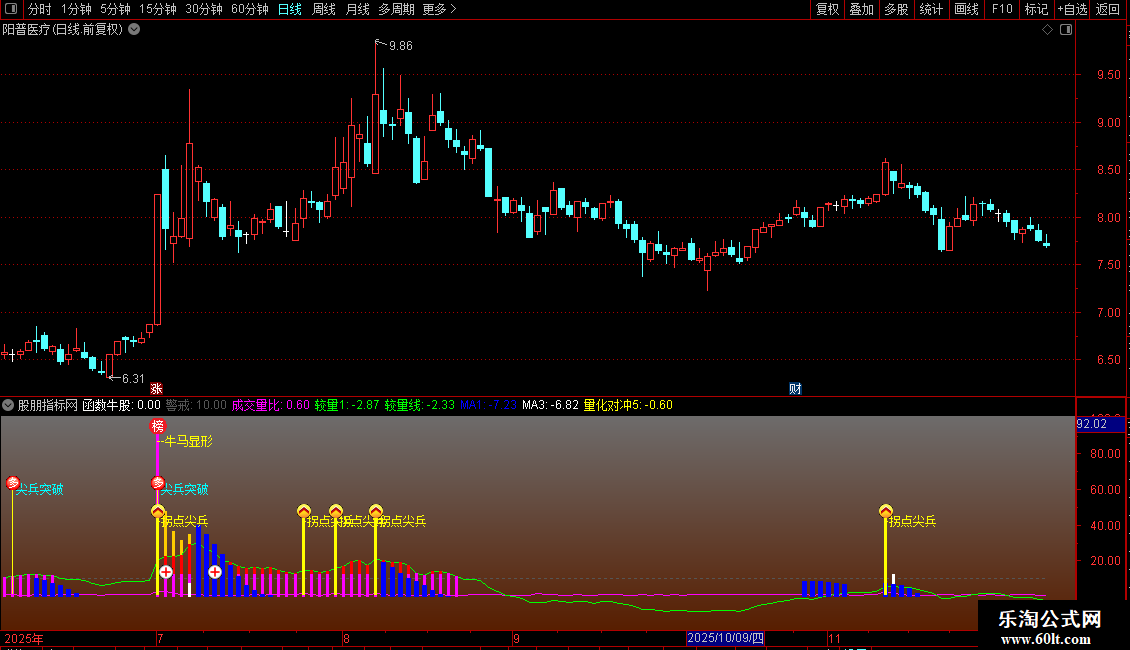Click the second white plus circle marker
Image resolution: width=1130 pixels, height=650 pixels.
point(215,572)
